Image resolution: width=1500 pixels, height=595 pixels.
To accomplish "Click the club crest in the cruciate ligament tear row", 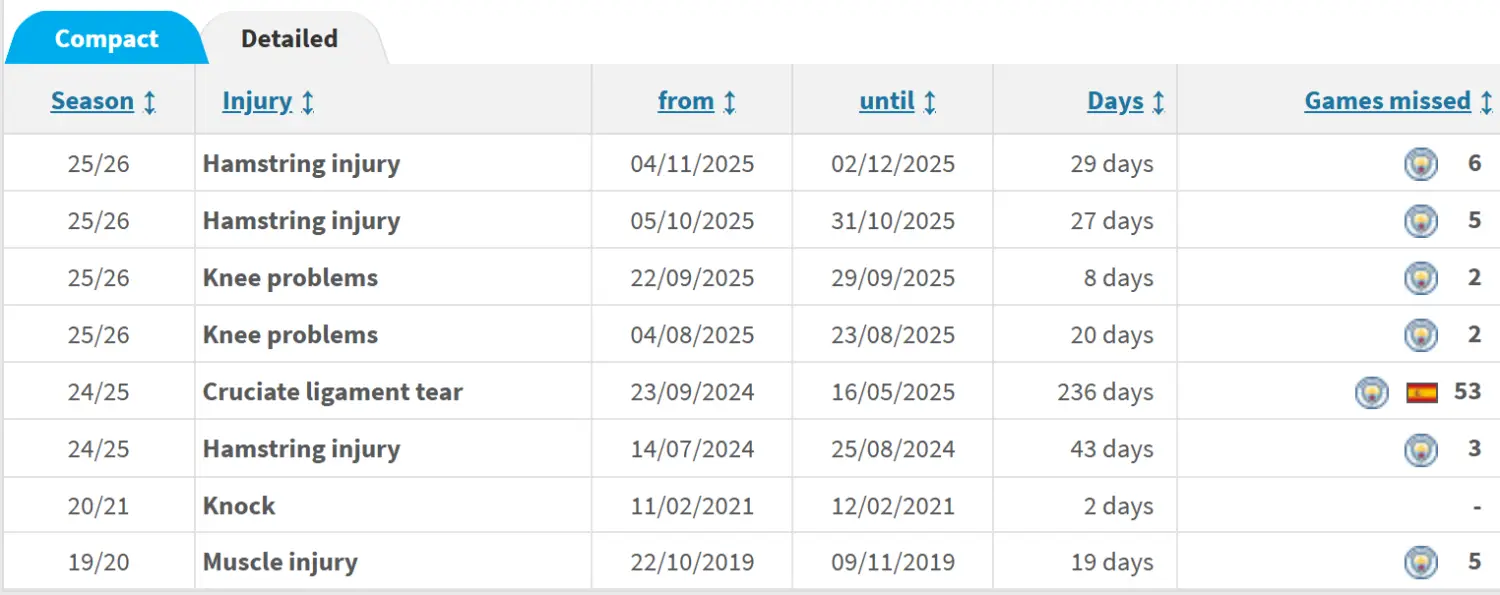I will coord(1371,392).
